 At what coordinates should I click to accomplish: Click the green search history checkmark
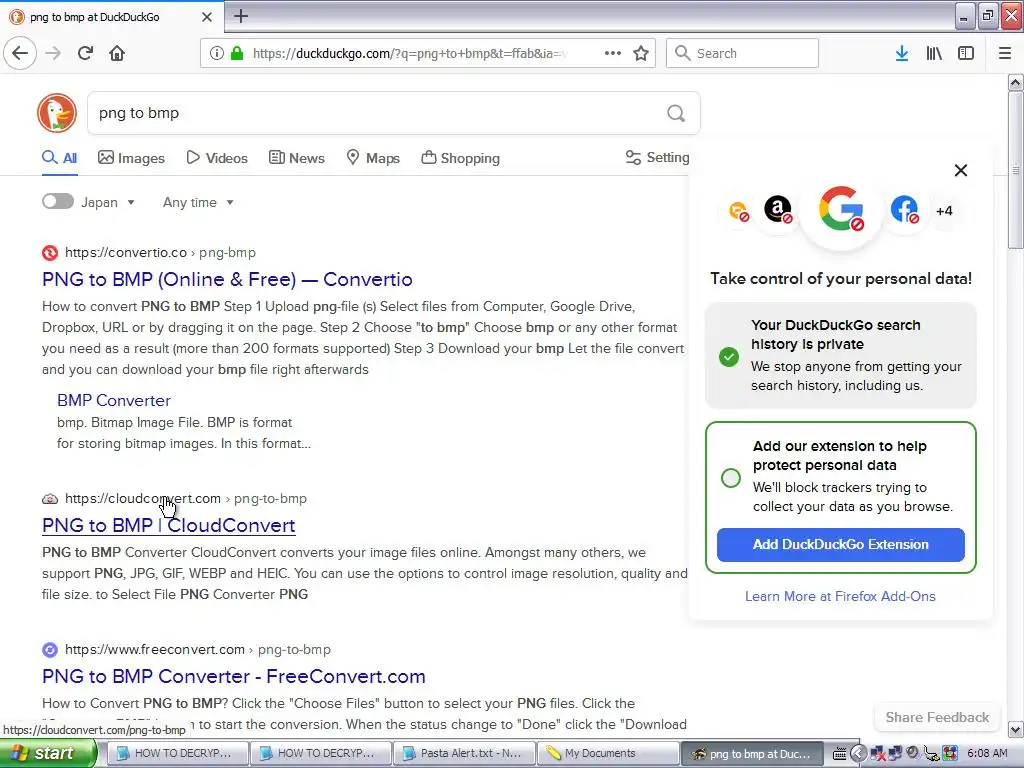pyautogui.click(x=729, y=357)
